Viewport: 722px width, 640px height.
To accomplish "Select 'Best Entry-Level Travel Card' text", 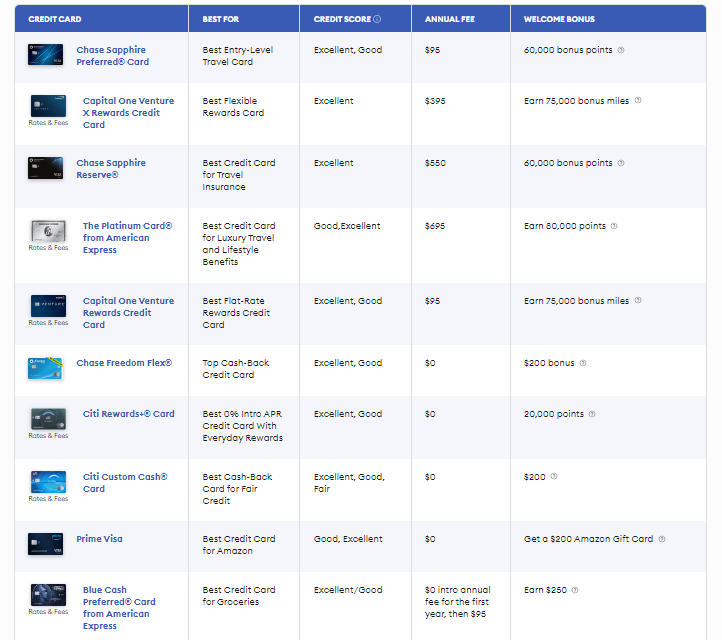I will (x=238, y=56).
